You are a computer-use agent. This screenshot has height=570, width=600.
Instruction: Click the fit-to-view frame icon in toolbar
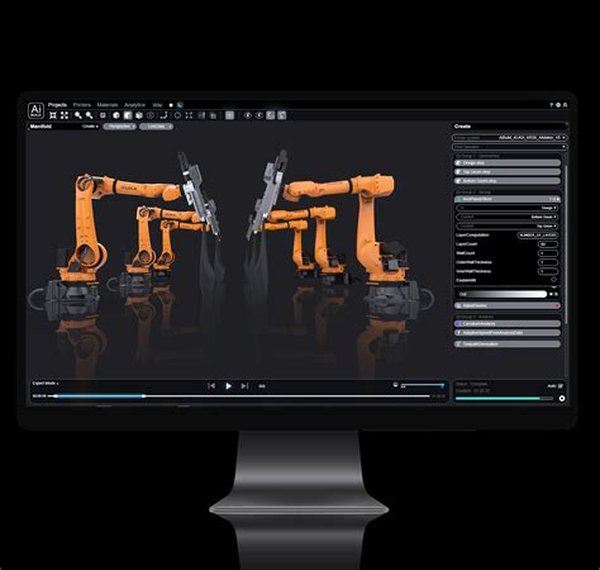coord(65,115)
